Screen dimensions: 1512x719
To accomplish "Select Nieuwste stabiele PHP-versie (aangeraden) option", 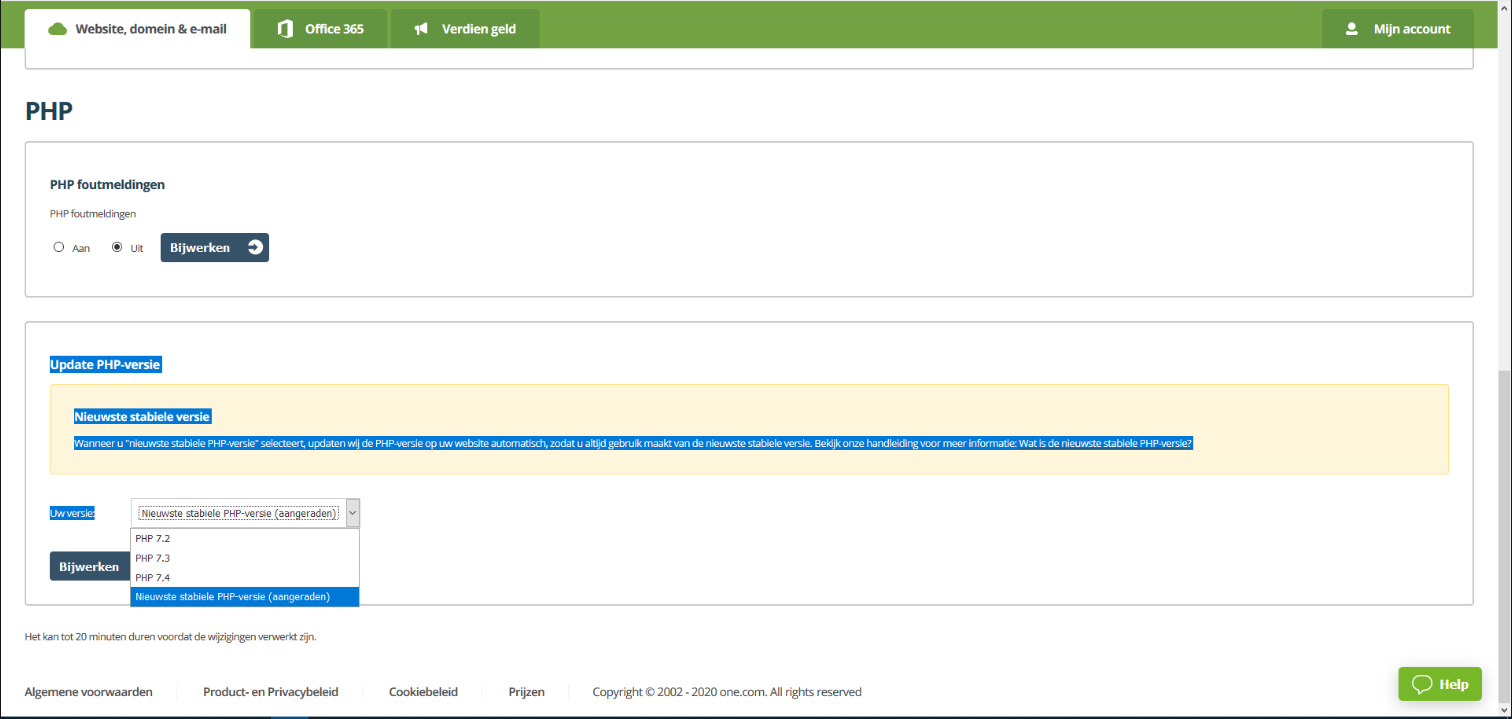I will pos(244,597).
